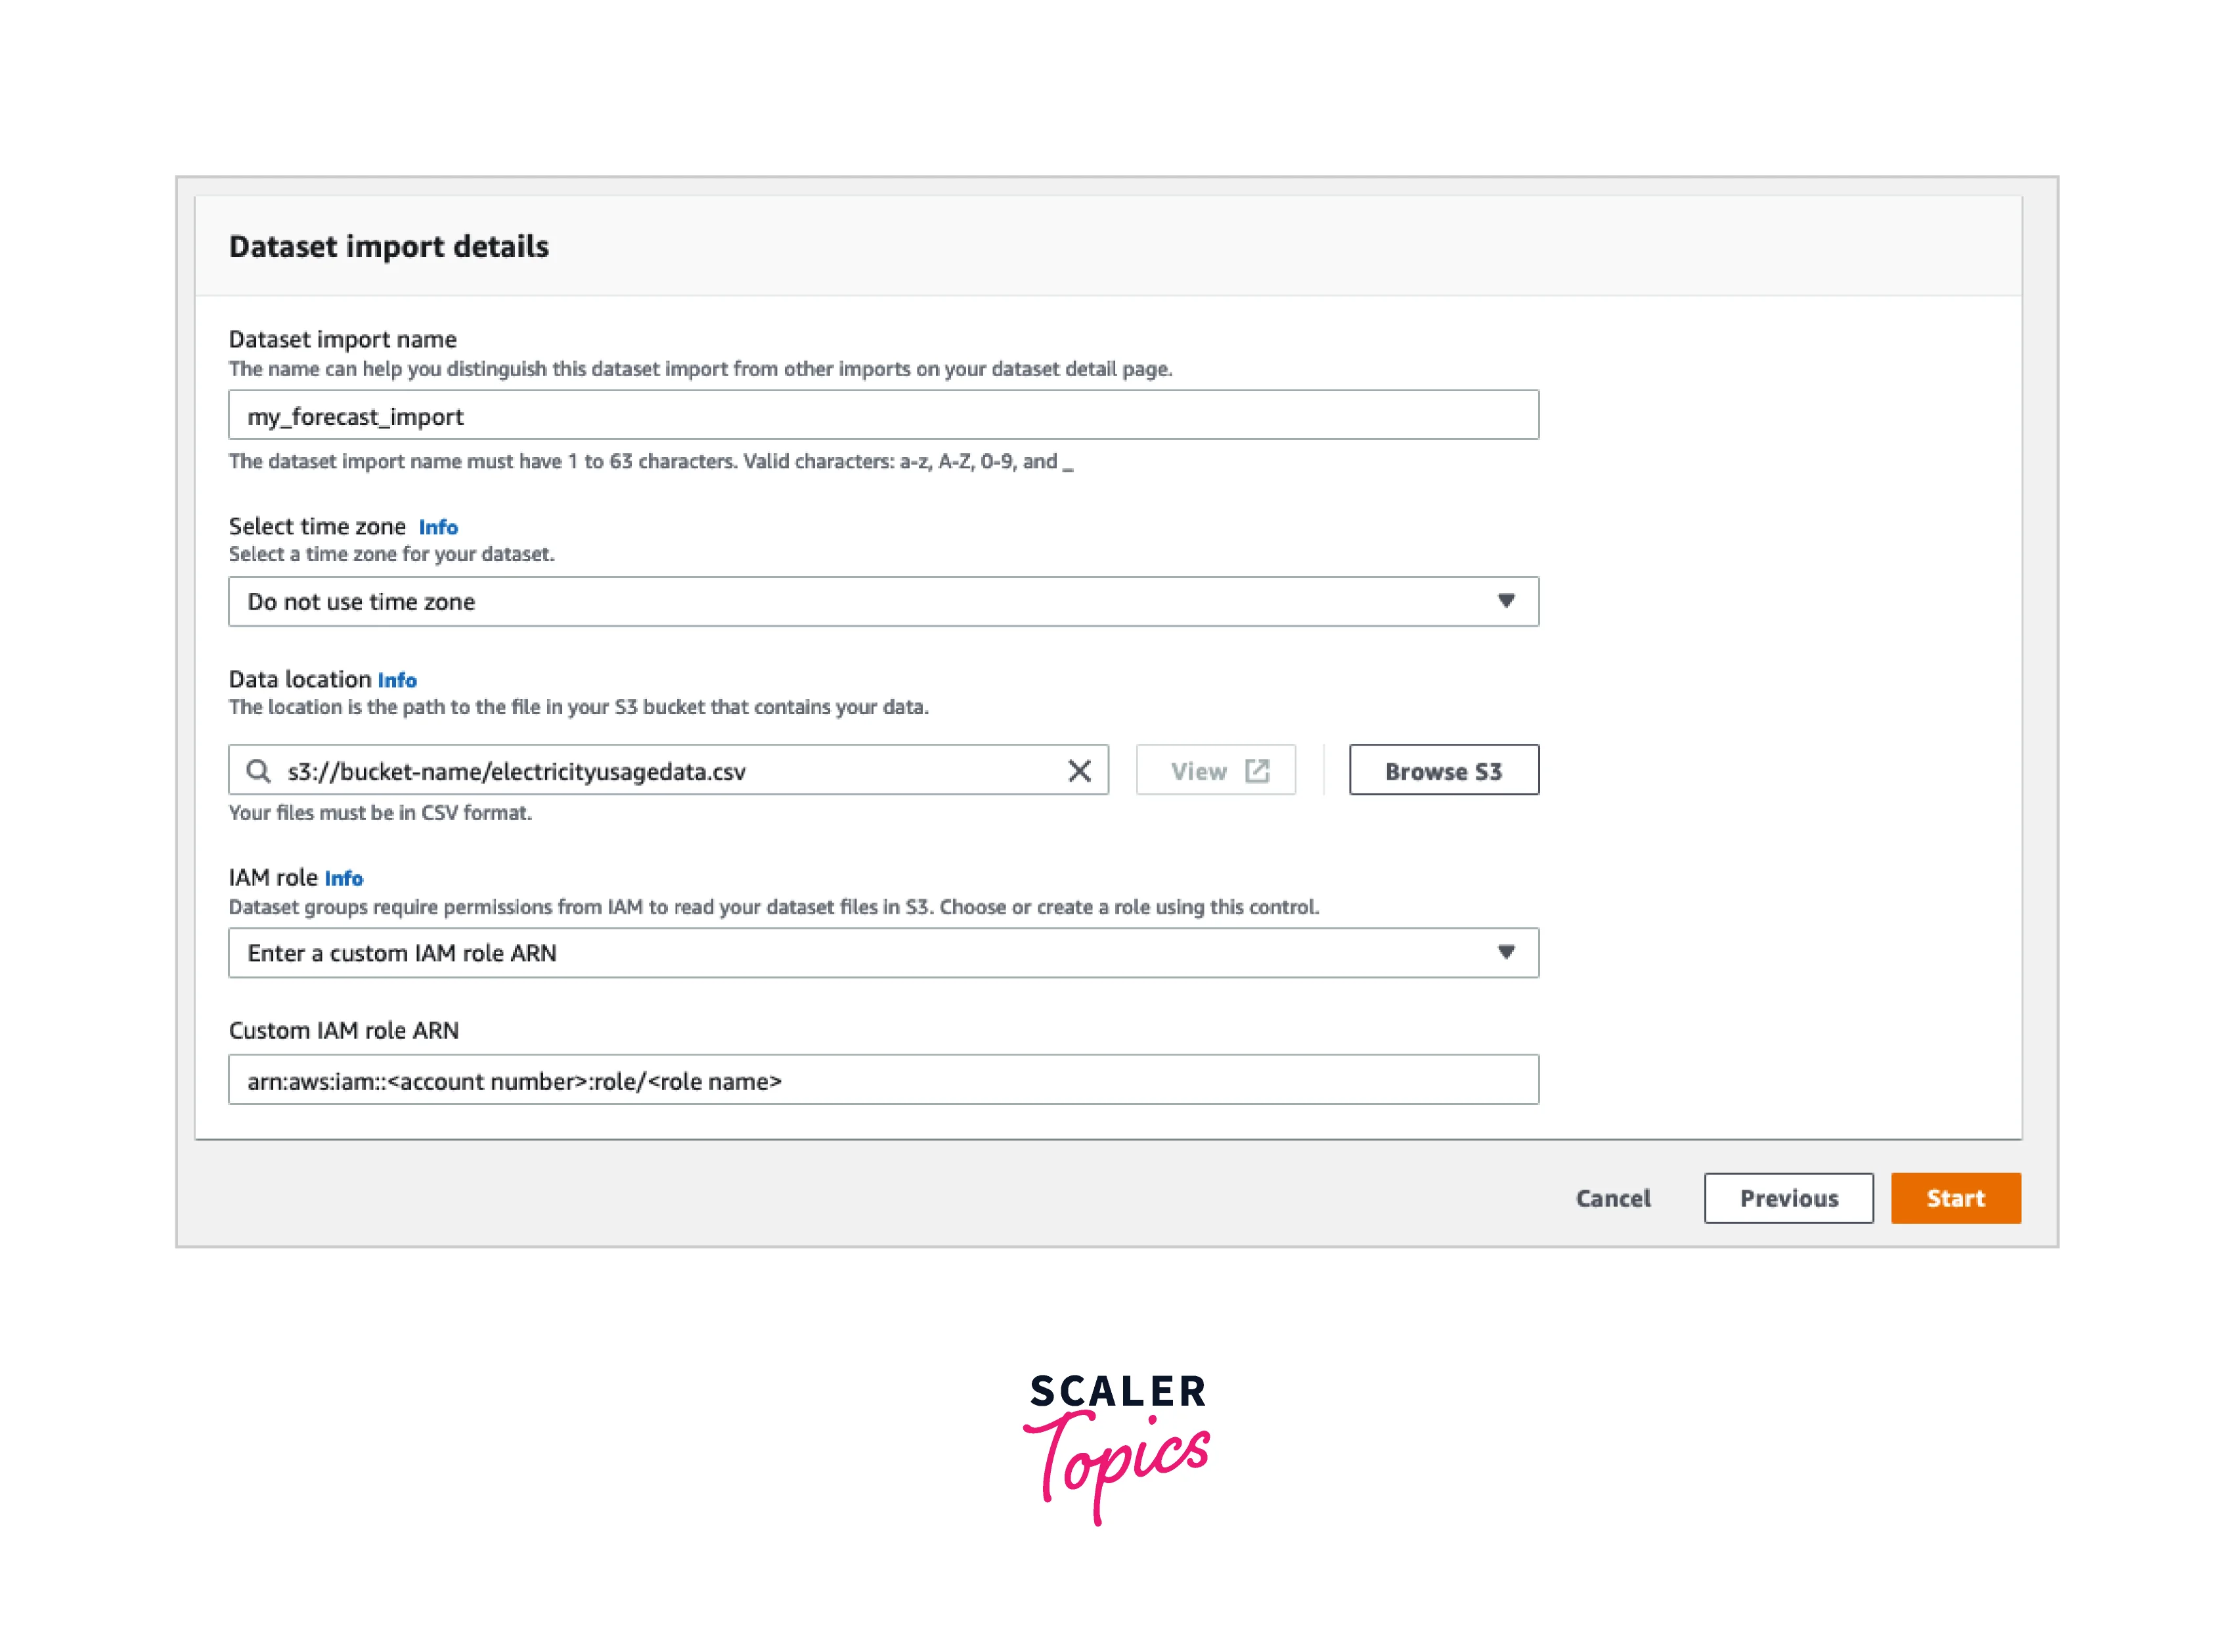Click the external link icon beside View

tap(1257, 771)
